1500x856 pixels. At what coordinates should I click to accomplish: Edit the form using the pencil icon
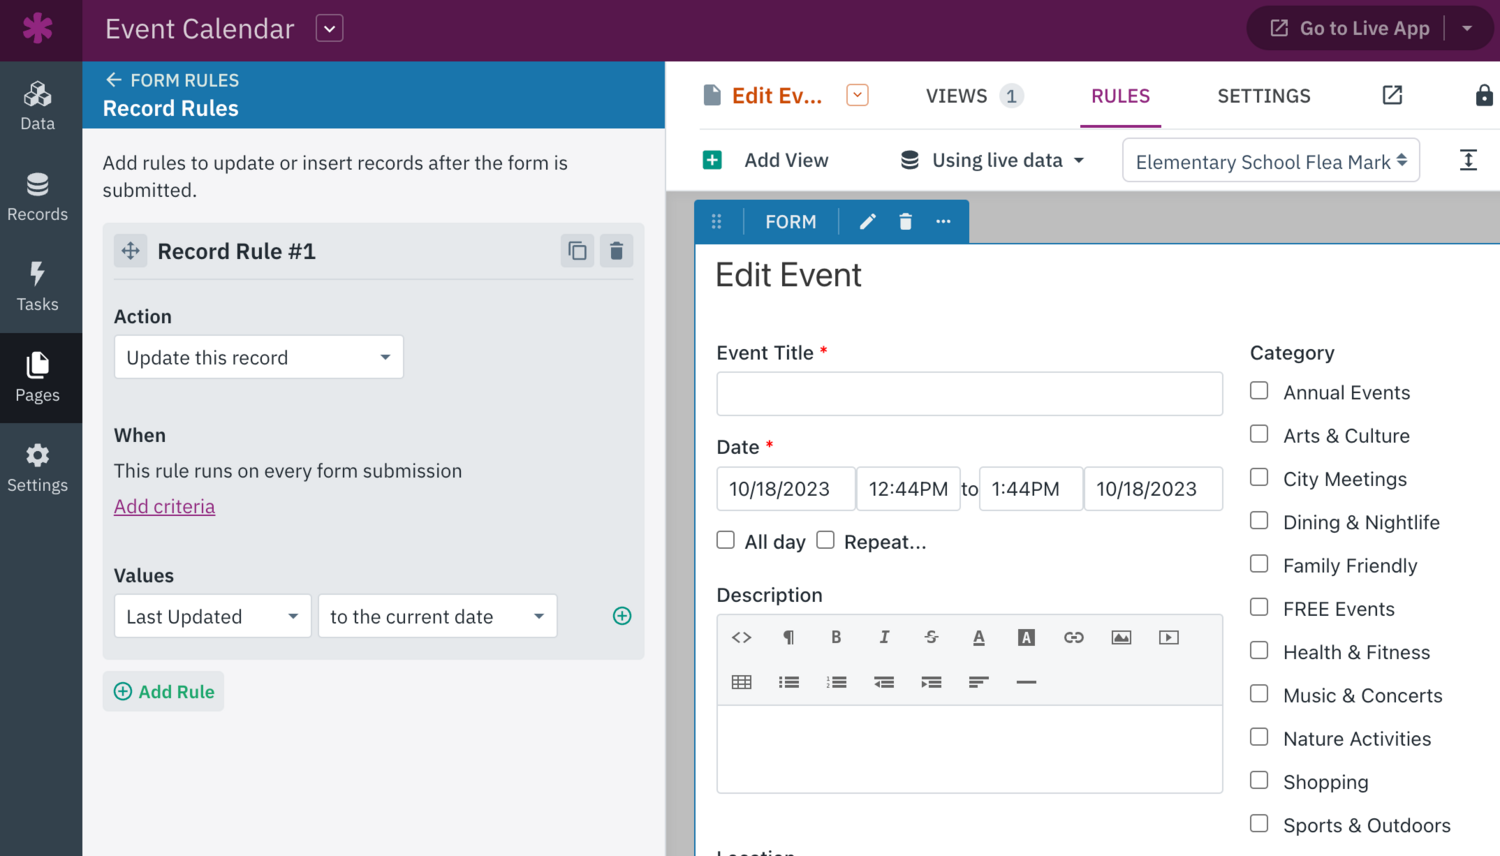click(x=867, y=222)
